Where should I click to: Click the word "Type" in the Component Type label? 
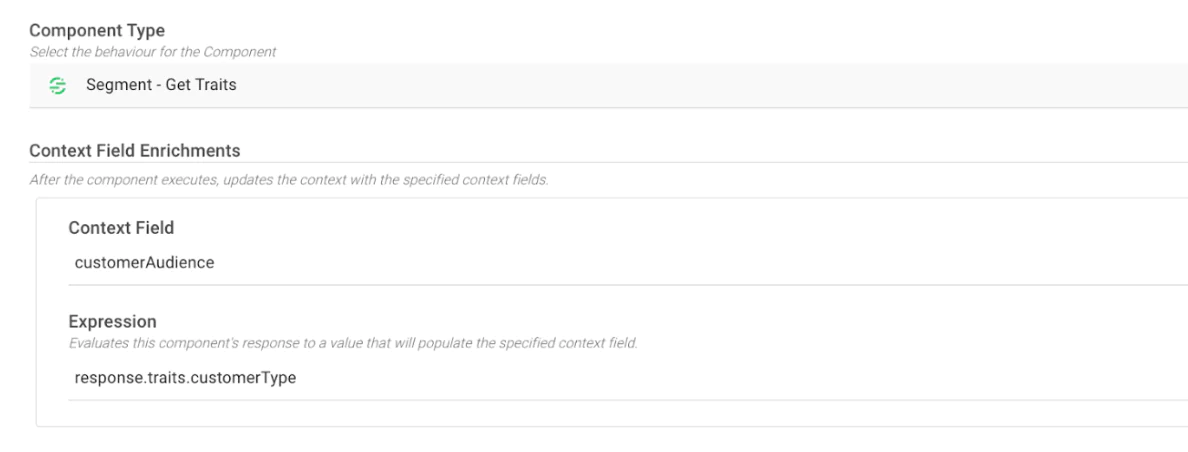pos(145,31)
